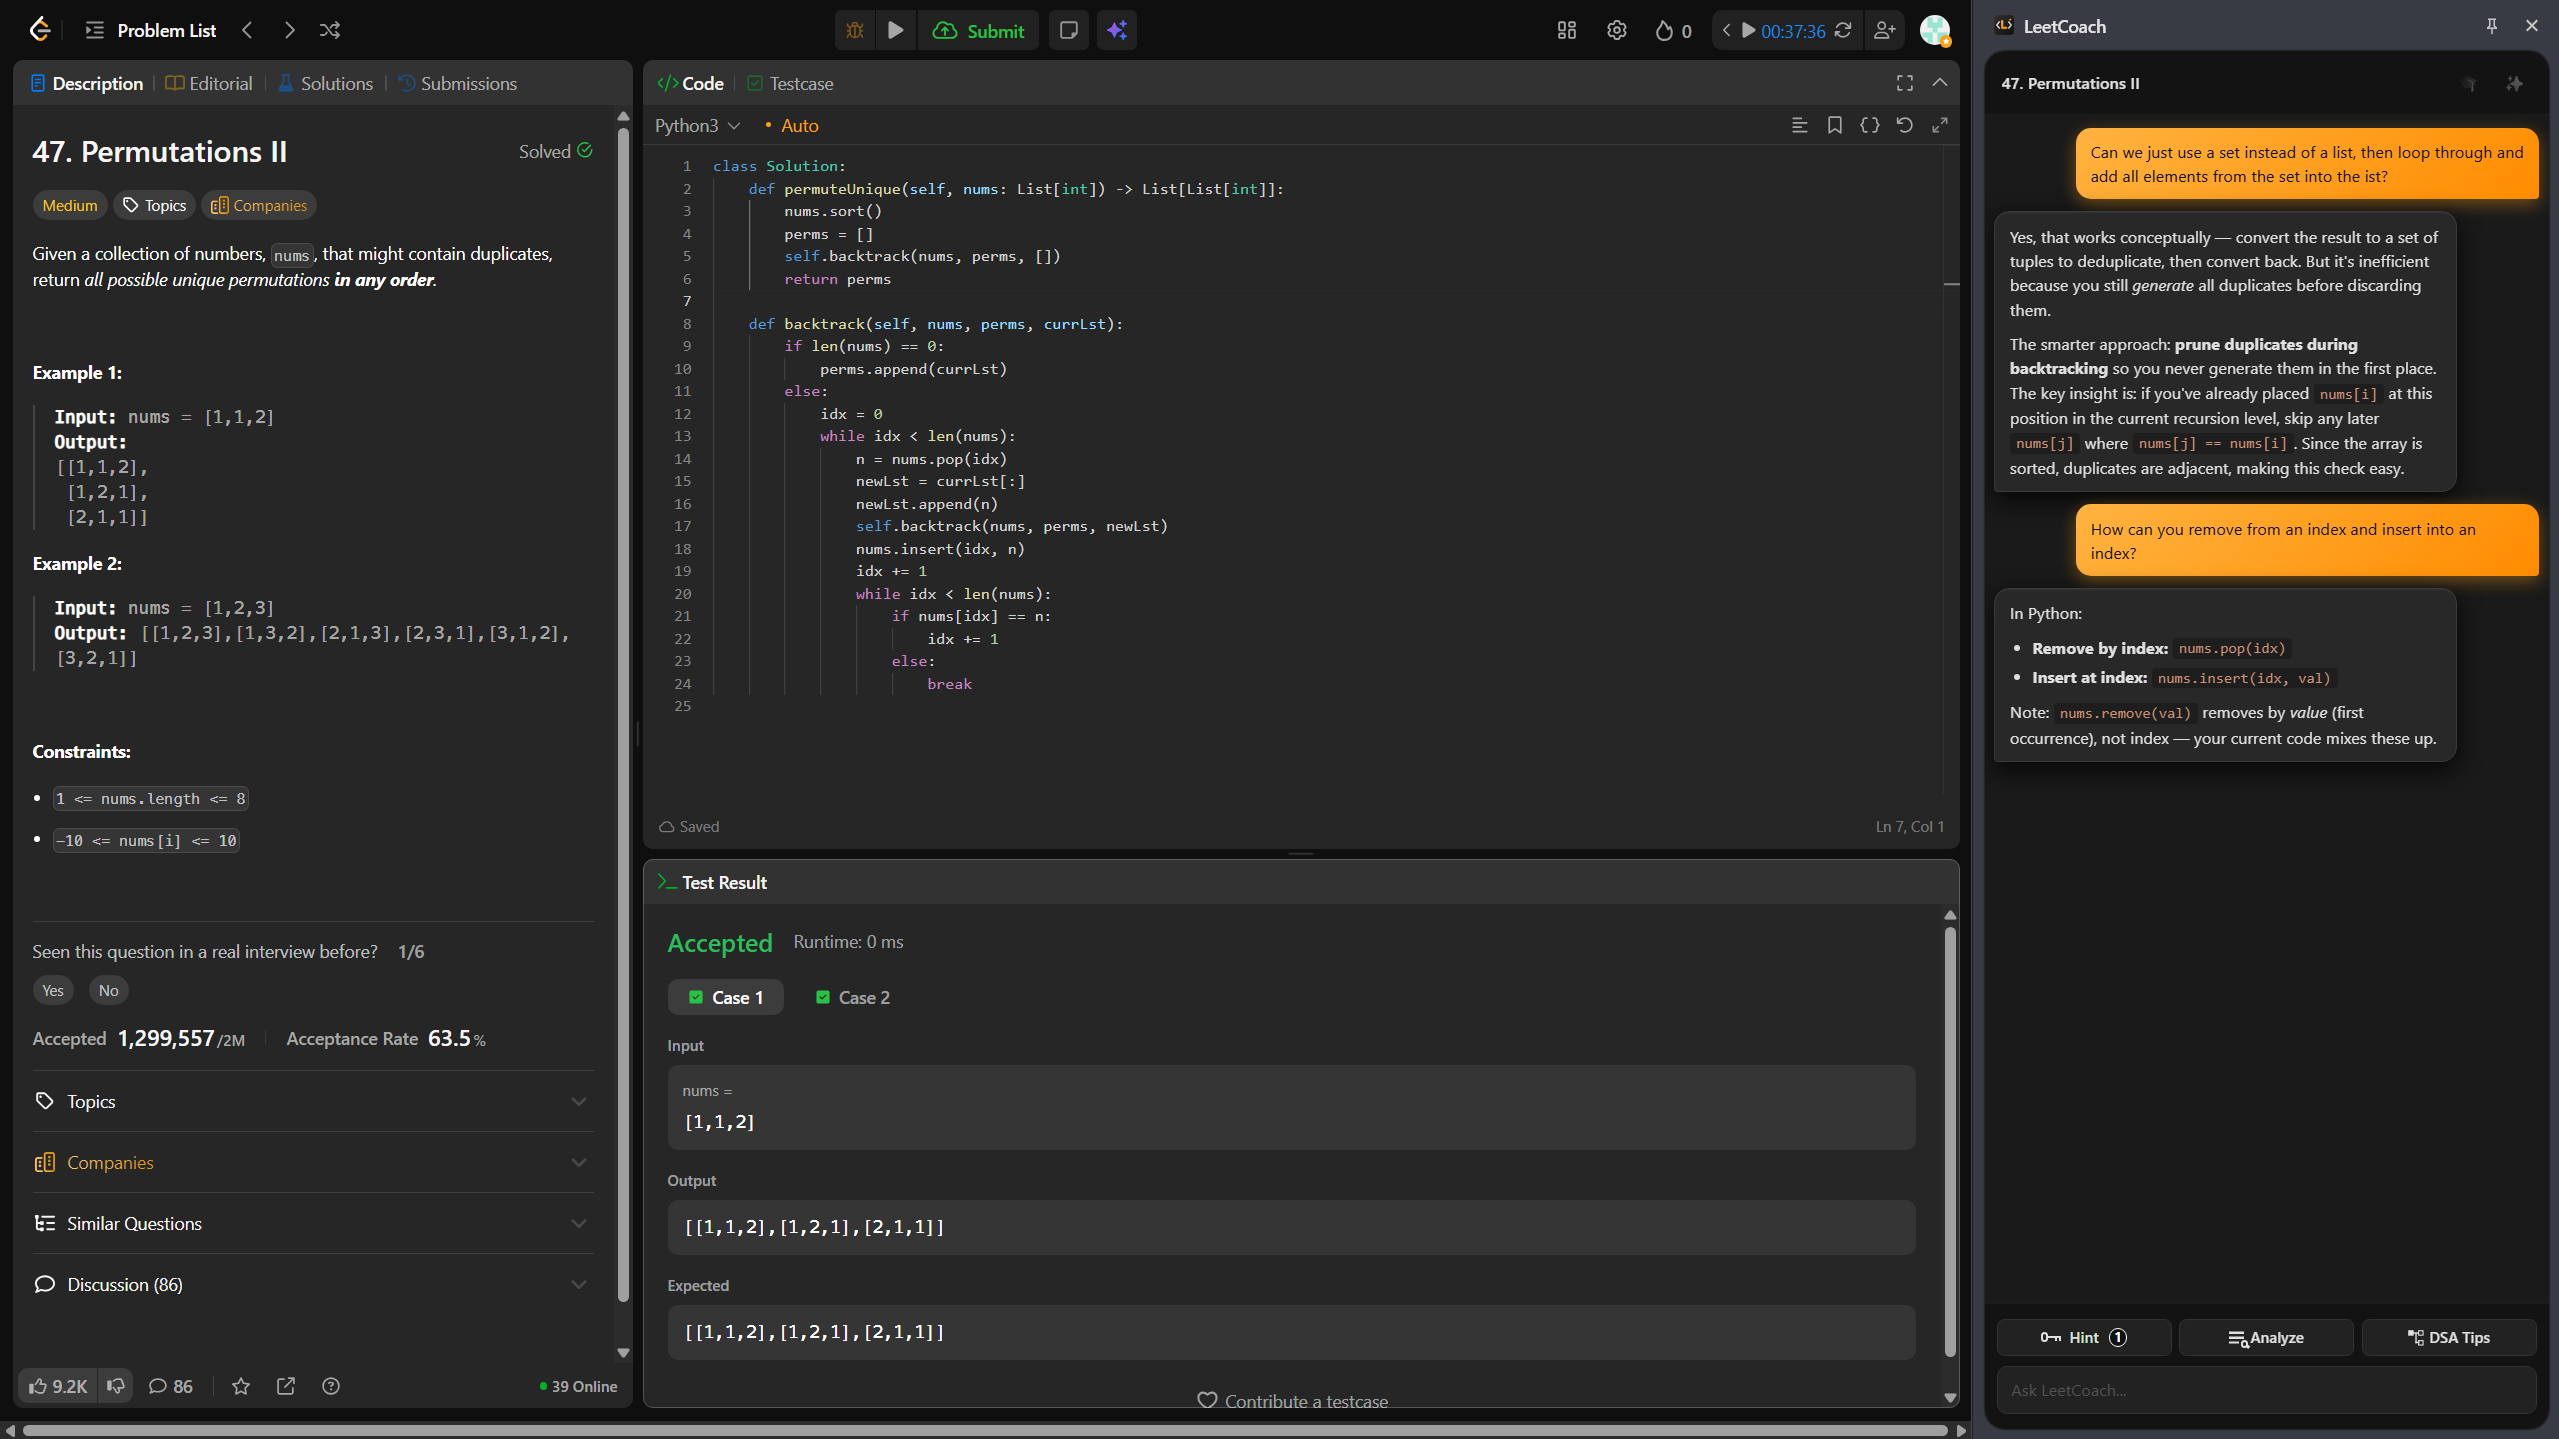
Task: Open the Submissions tab
Action: coord(457,83)
